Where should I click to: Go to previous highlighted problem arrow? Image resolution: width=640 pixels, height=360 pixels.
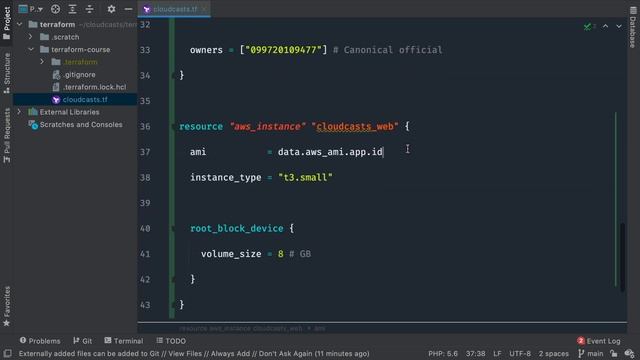pos(605,26)
